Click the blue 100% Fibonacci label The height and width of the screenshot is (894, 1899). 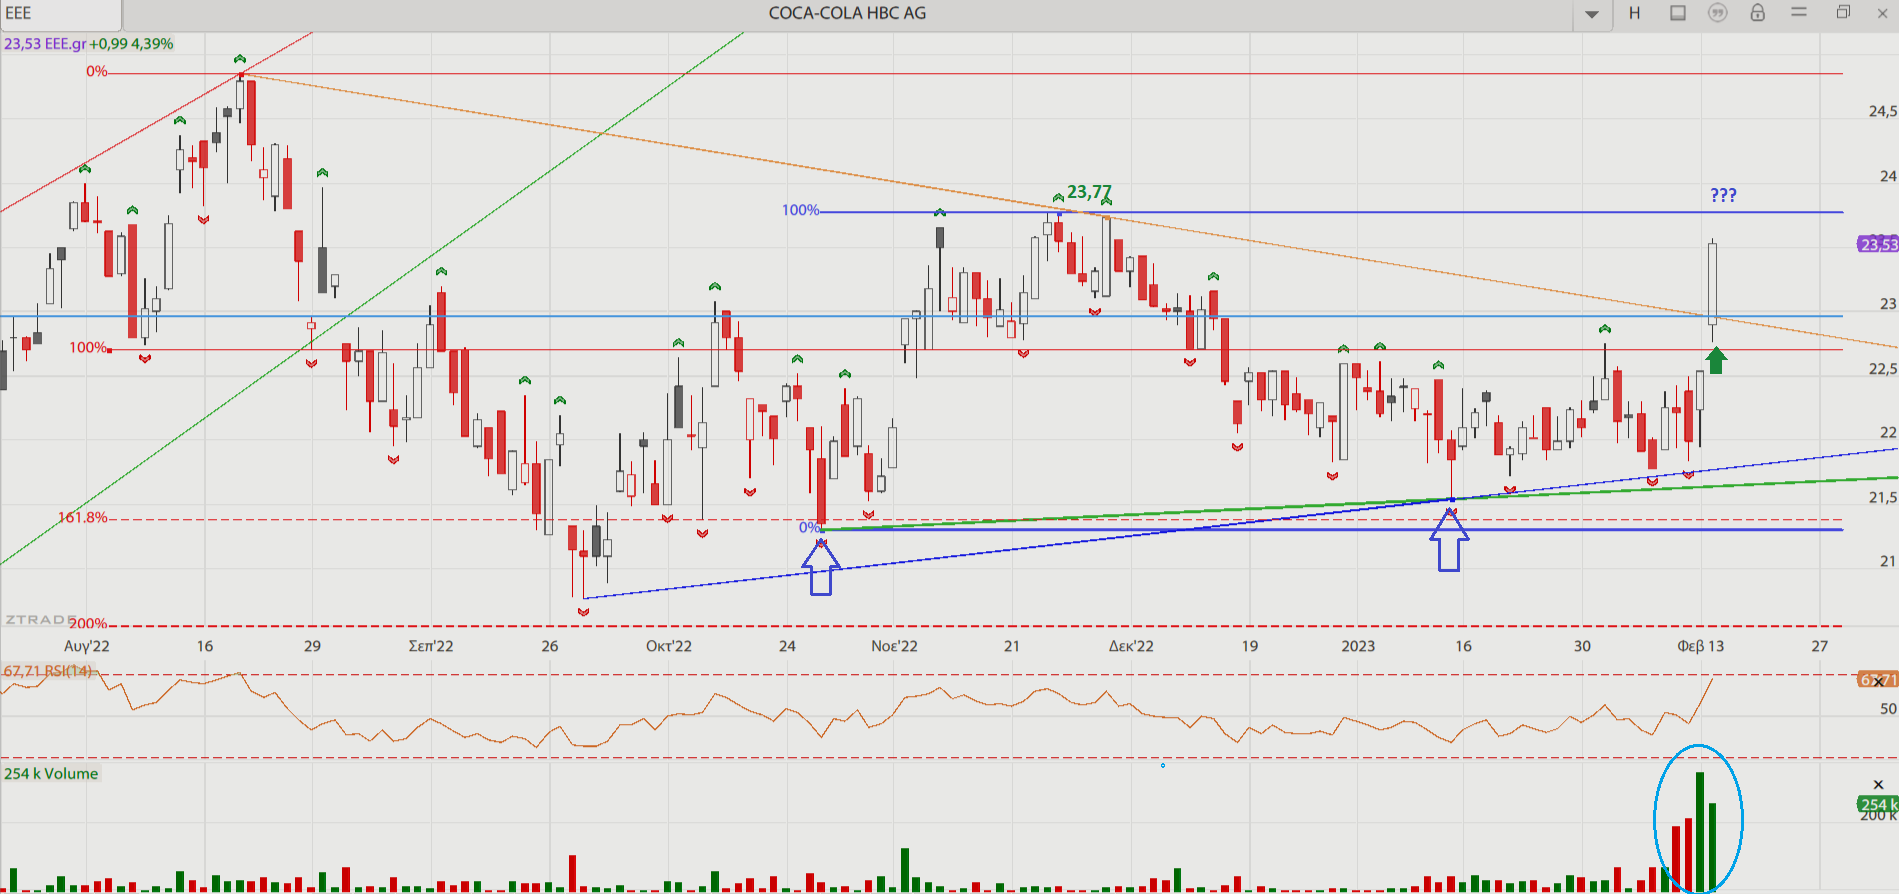(800, 210)
